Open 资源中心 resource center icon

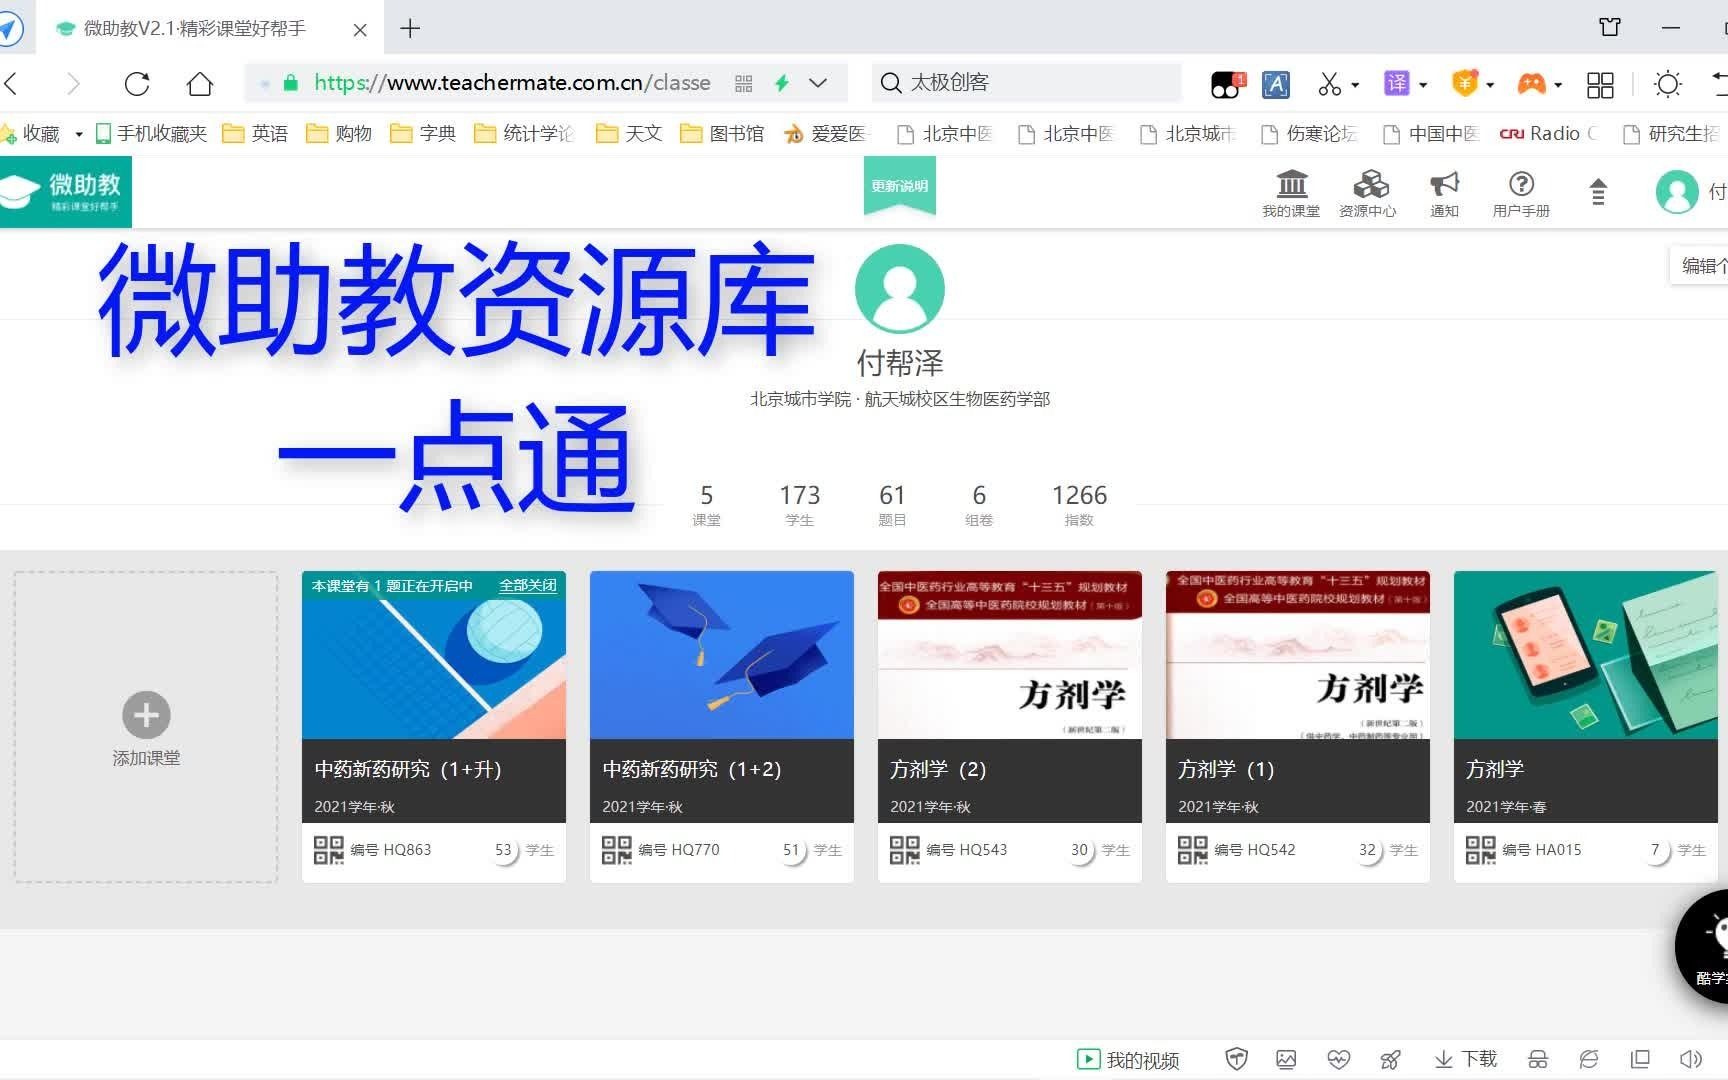click(1368, 193)
